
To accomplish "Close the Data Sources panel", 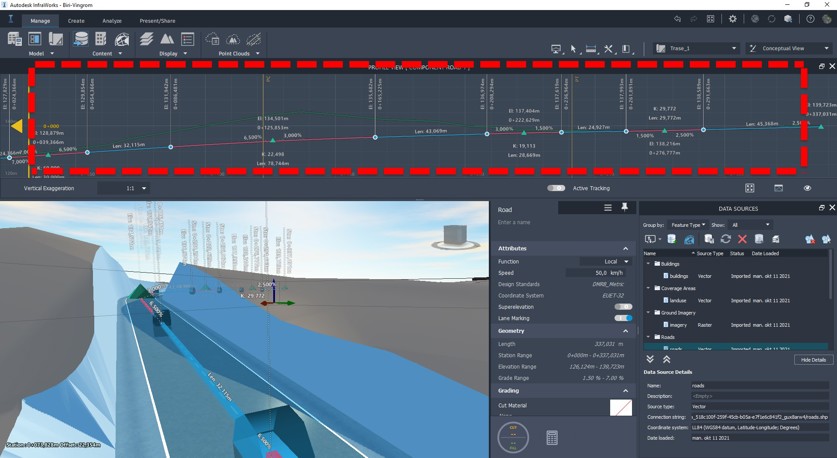I will [832, 208].
